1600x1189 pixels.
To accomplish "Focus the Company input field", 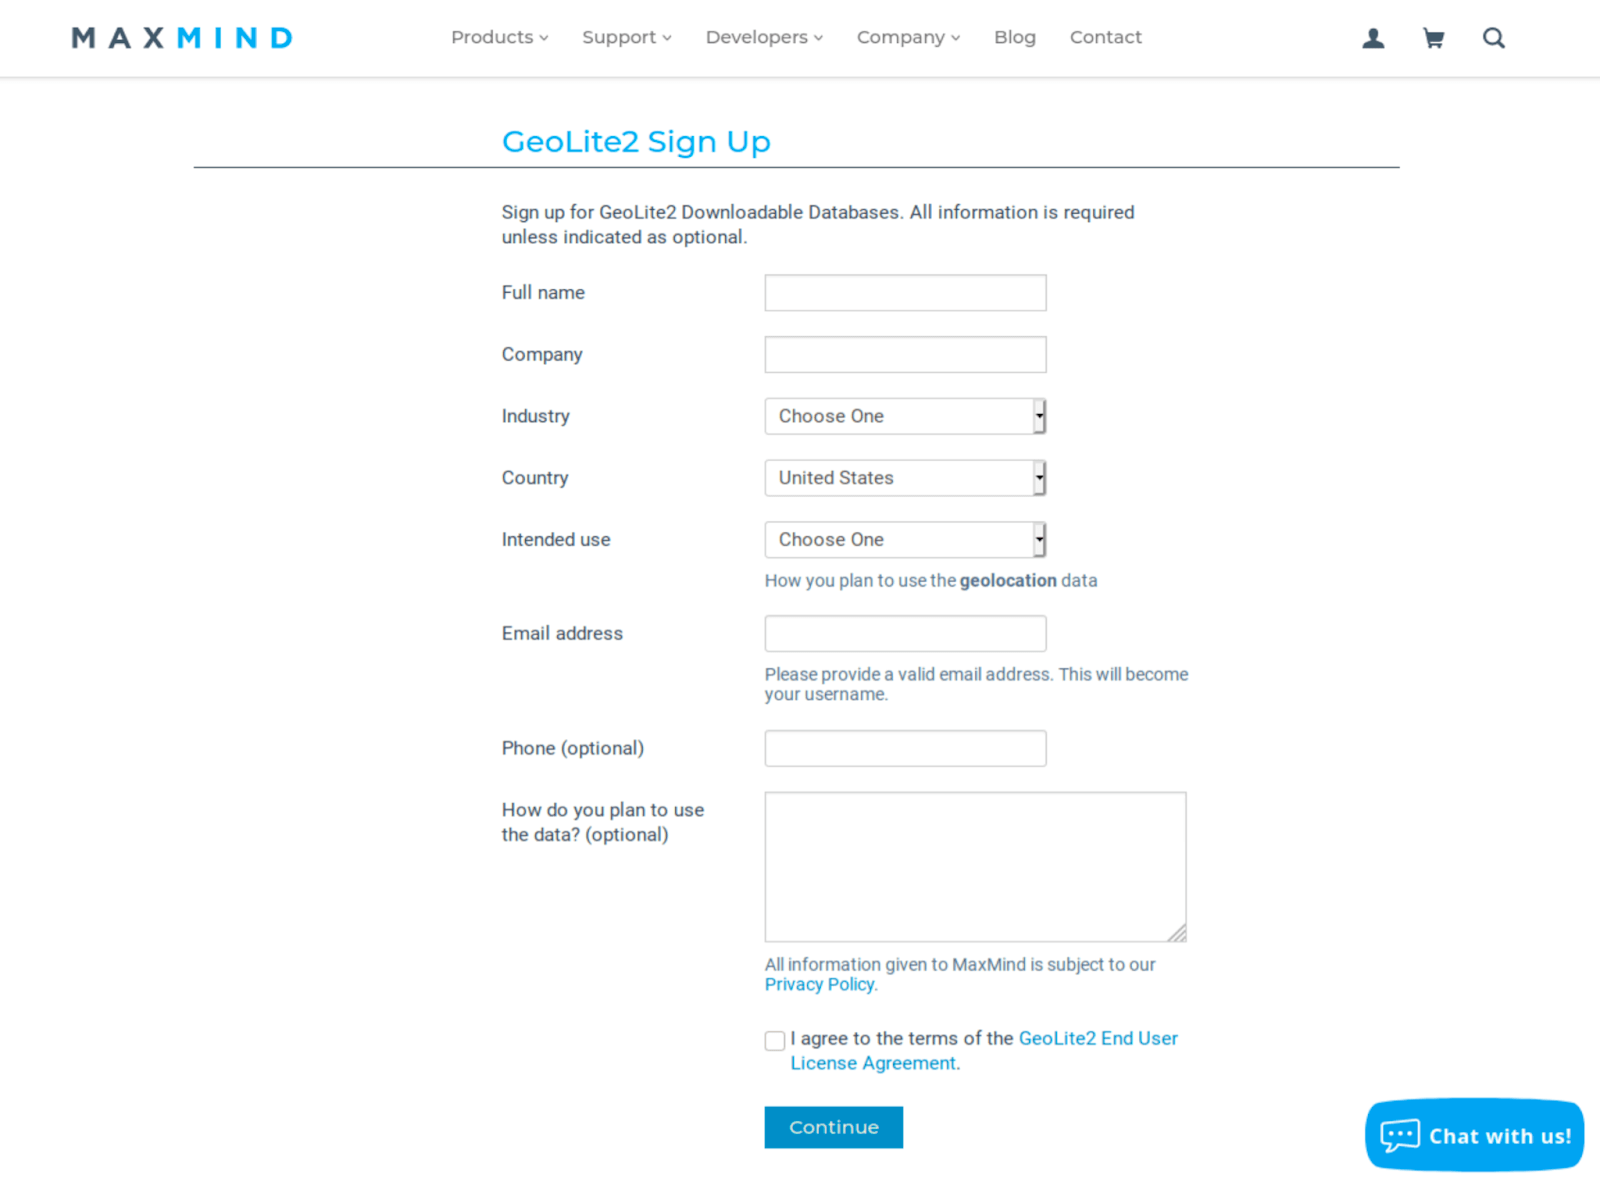I will click(905, 355).
